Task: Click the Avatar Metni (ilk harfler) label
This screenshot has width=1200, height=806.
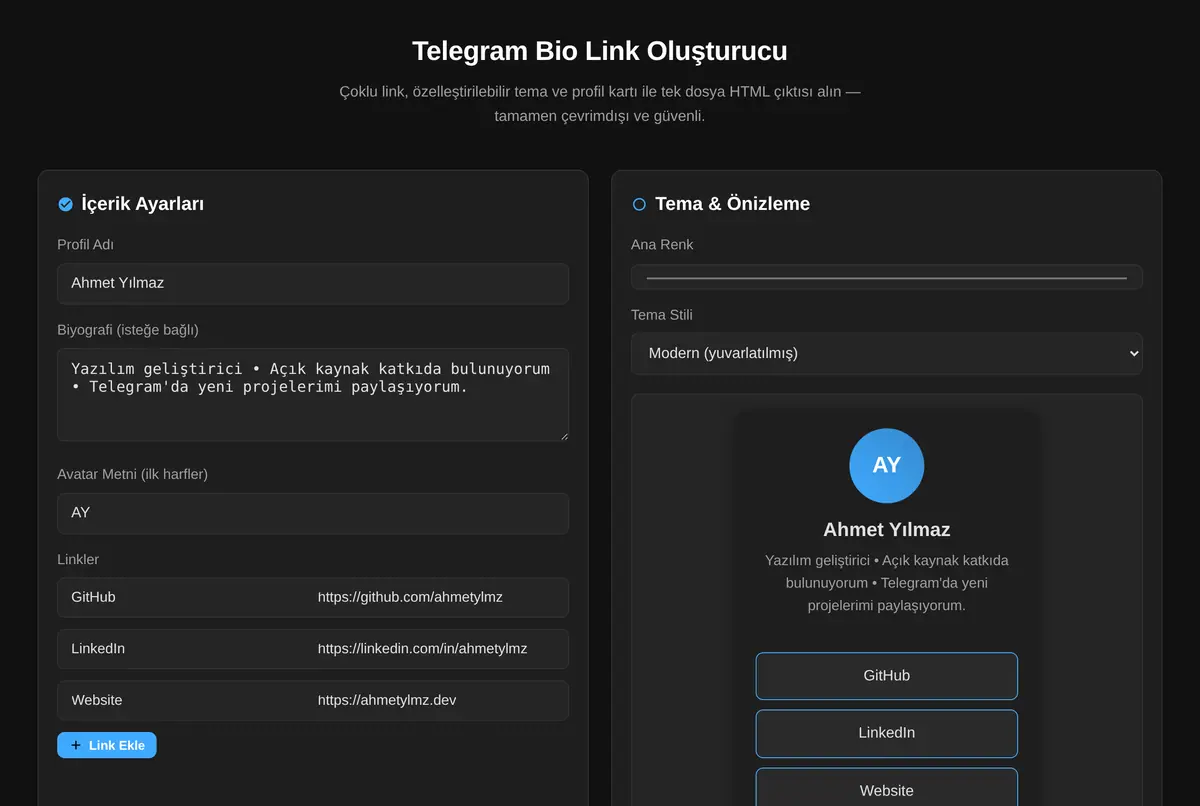Action: pos(132,475)
